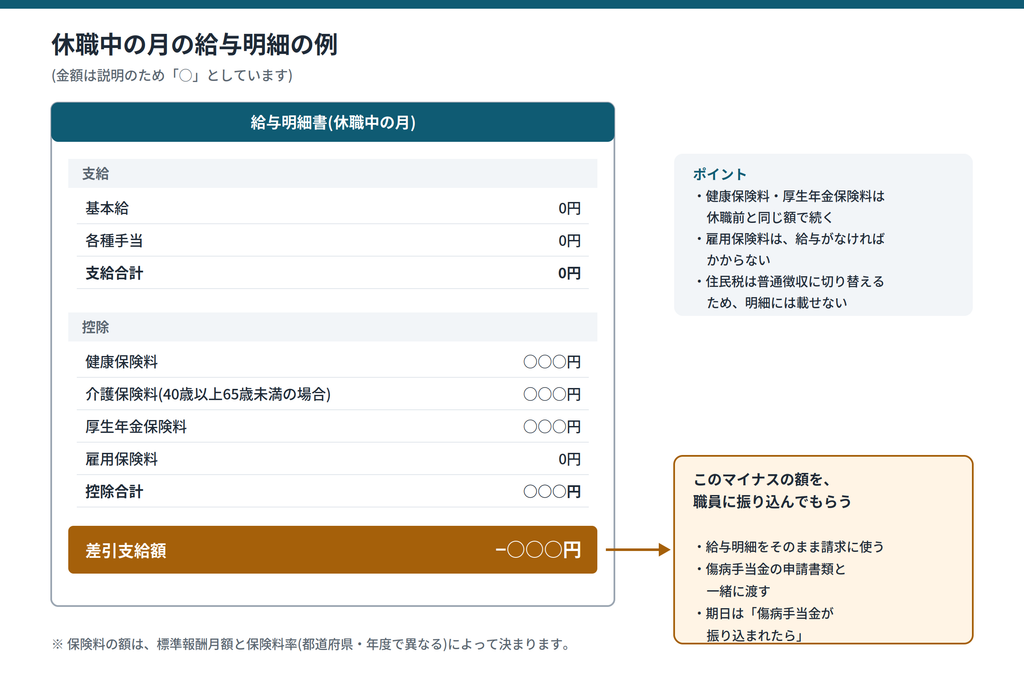
Task: Click the 控除合計 row label
Action: (114, 492)
